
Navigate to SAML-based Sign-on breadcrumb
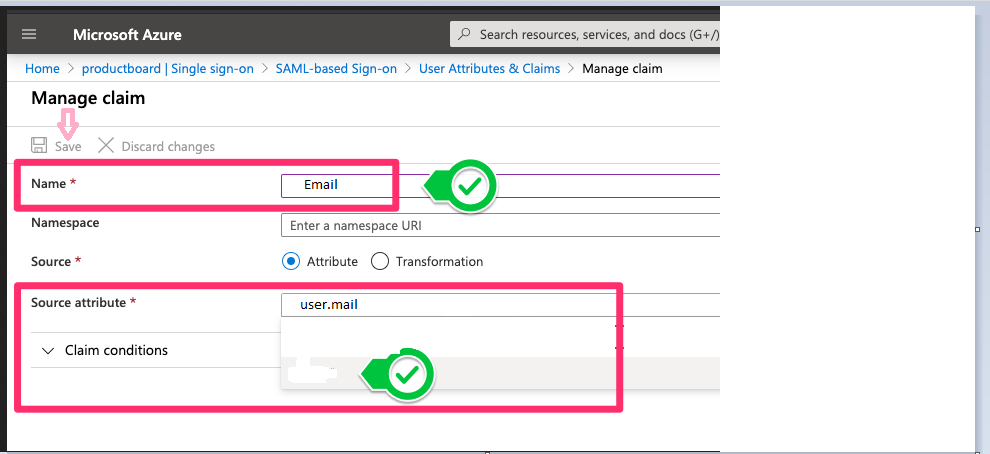(337, 69)
